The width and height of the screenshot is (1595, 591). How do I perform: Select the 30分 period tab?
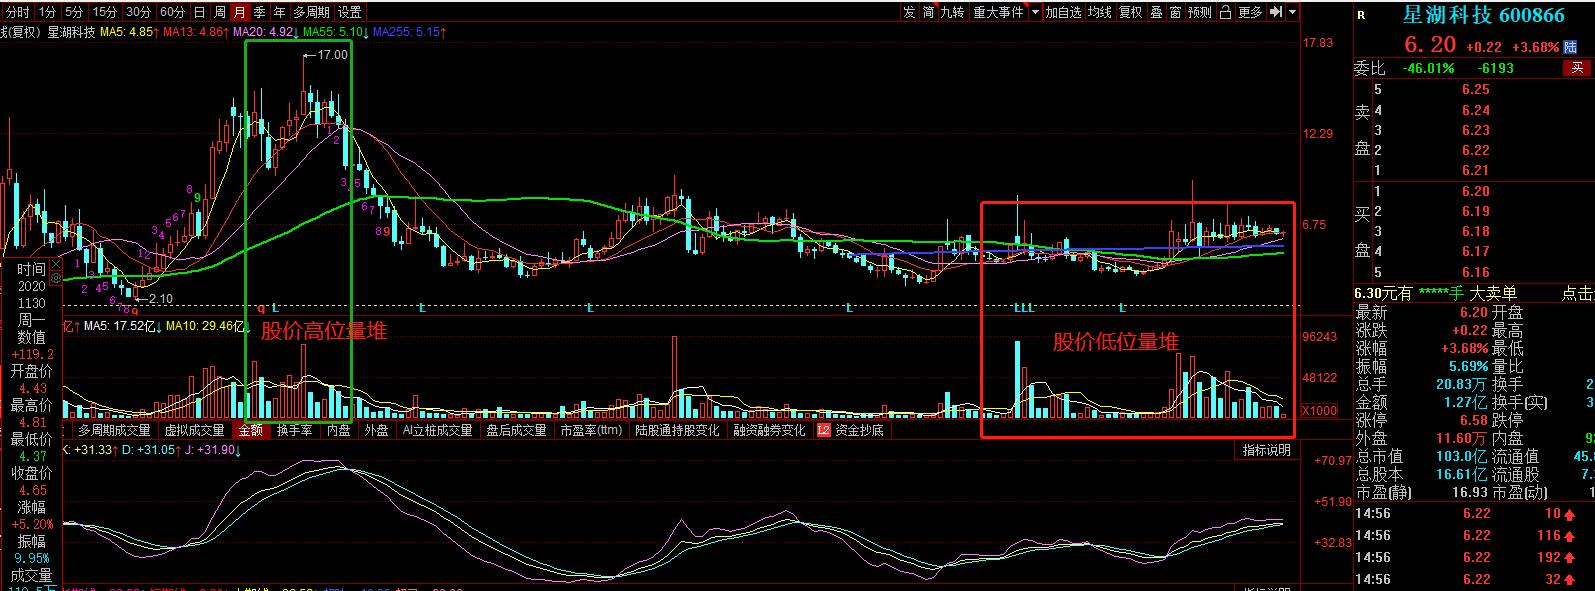[138, 12]
